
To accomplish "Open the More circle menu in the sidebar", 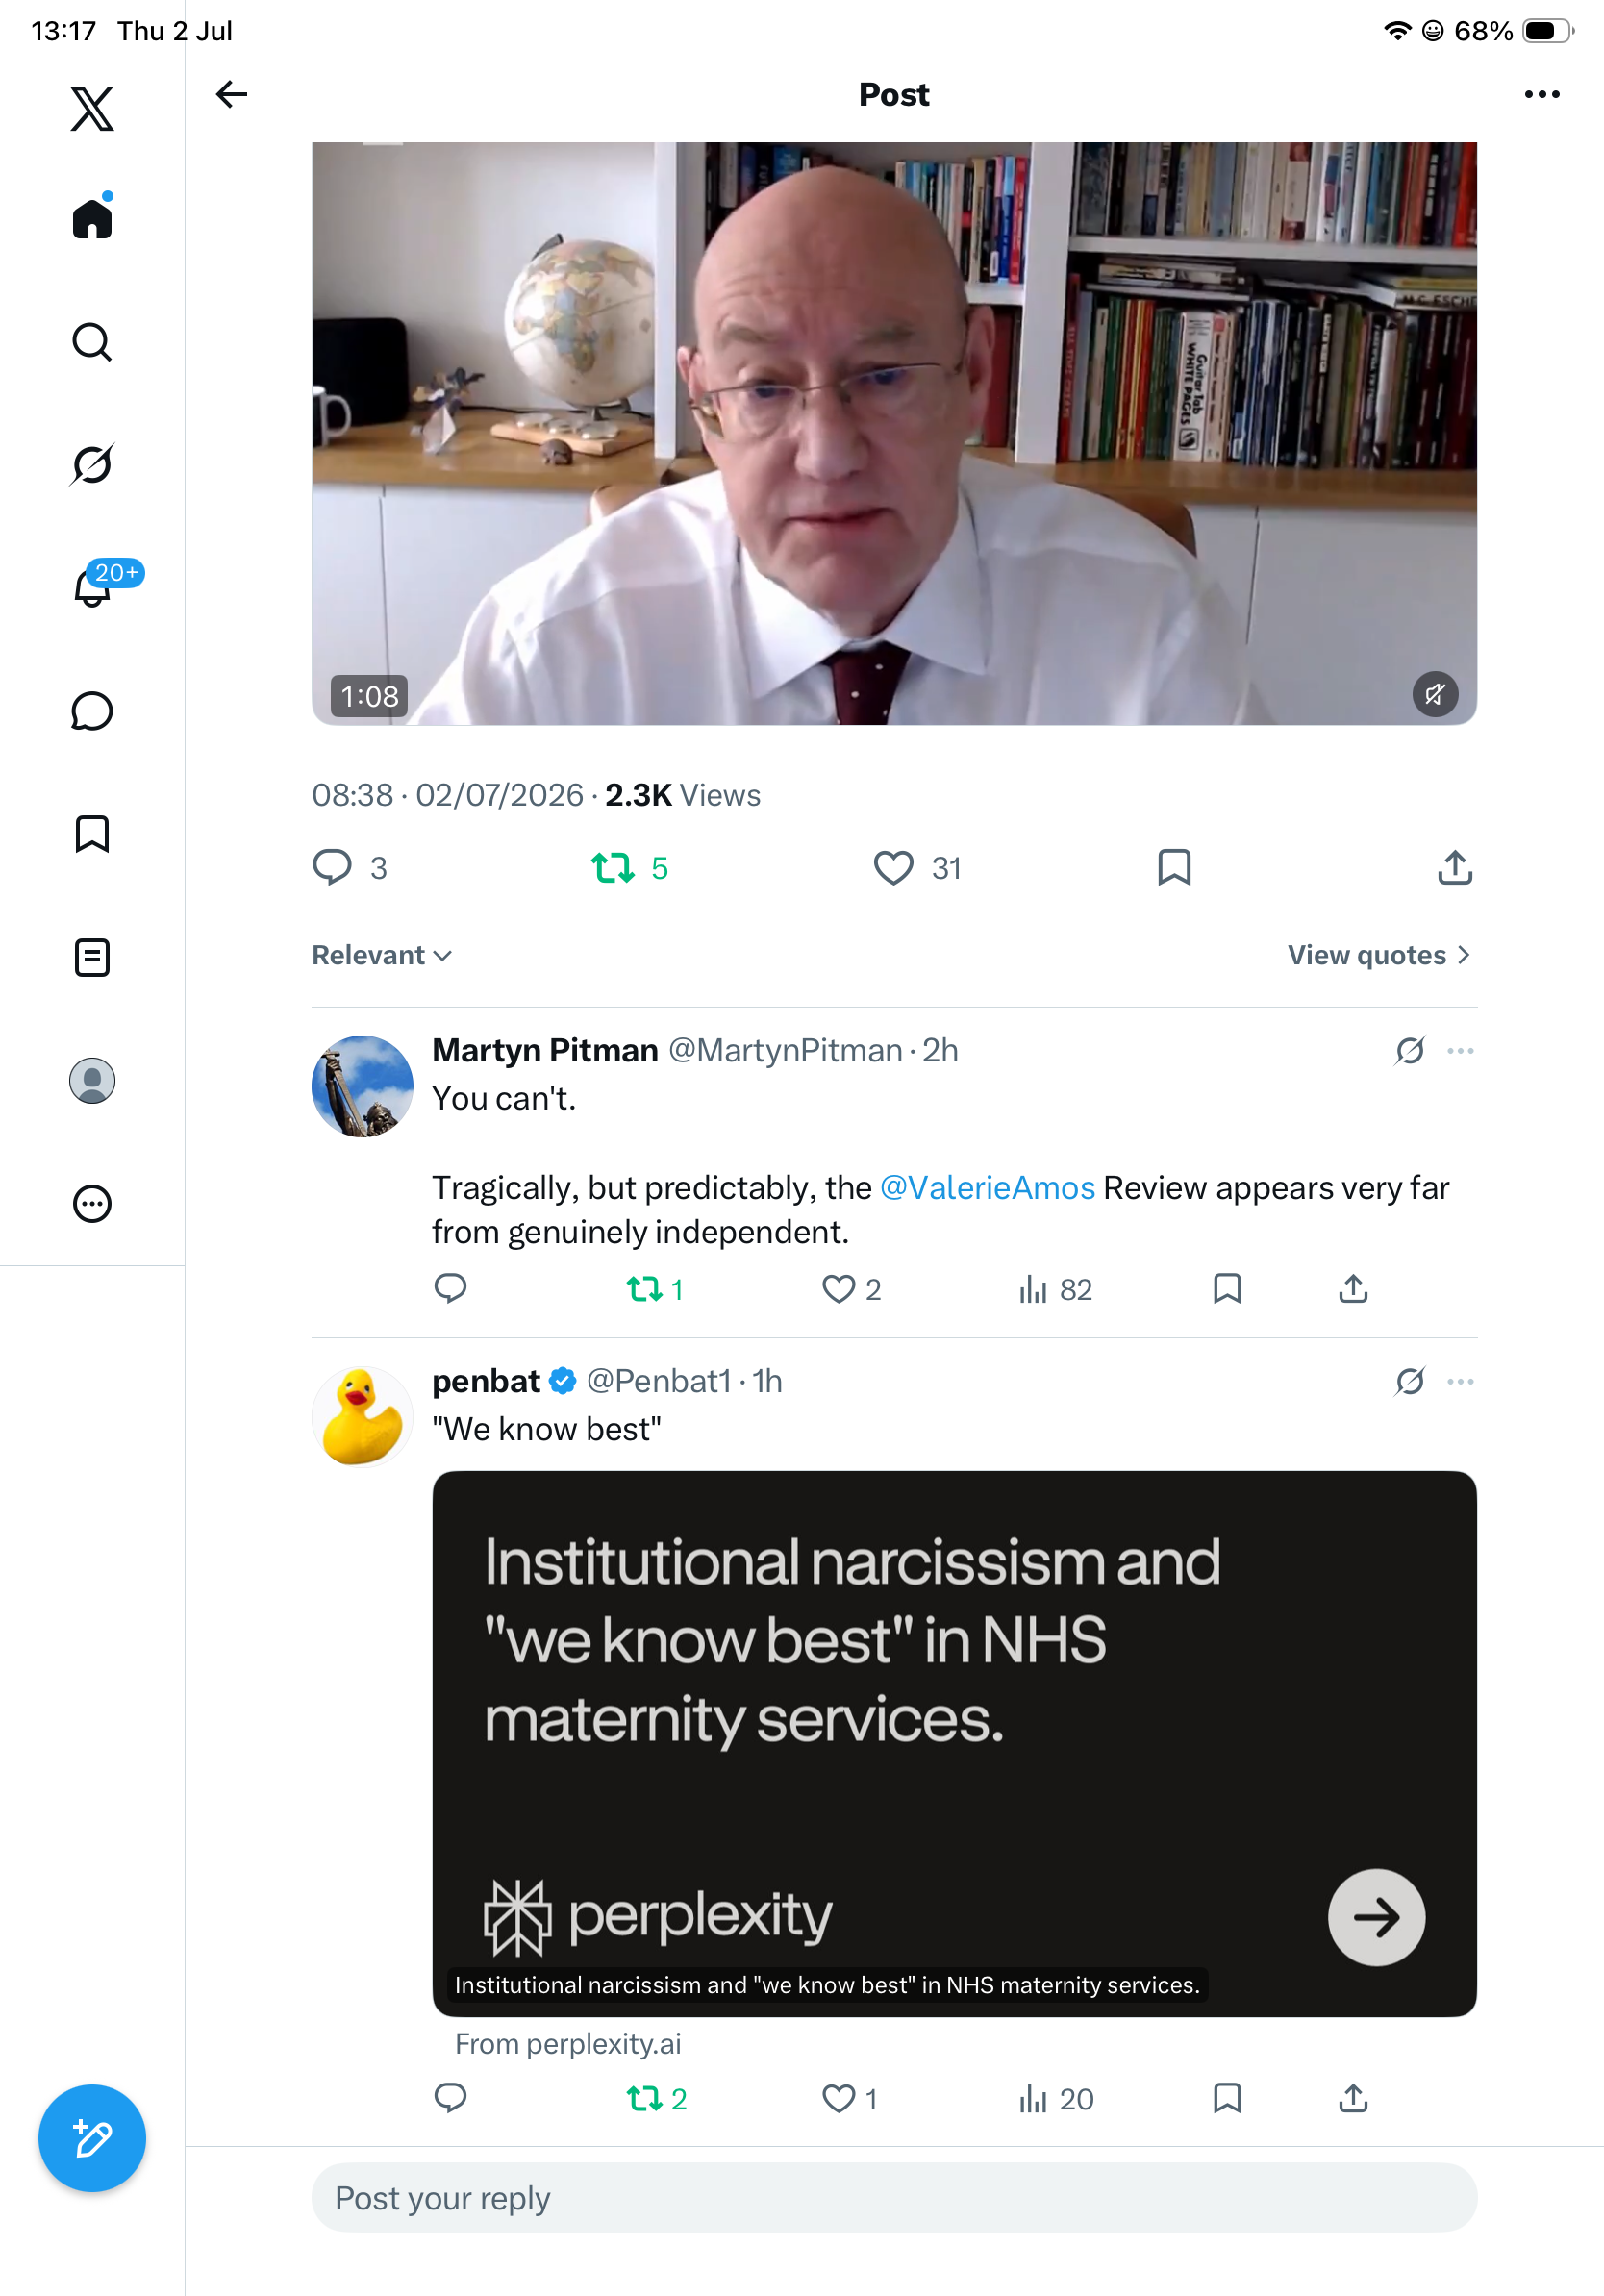I will pyautogui.click(x=92, y=1203).
